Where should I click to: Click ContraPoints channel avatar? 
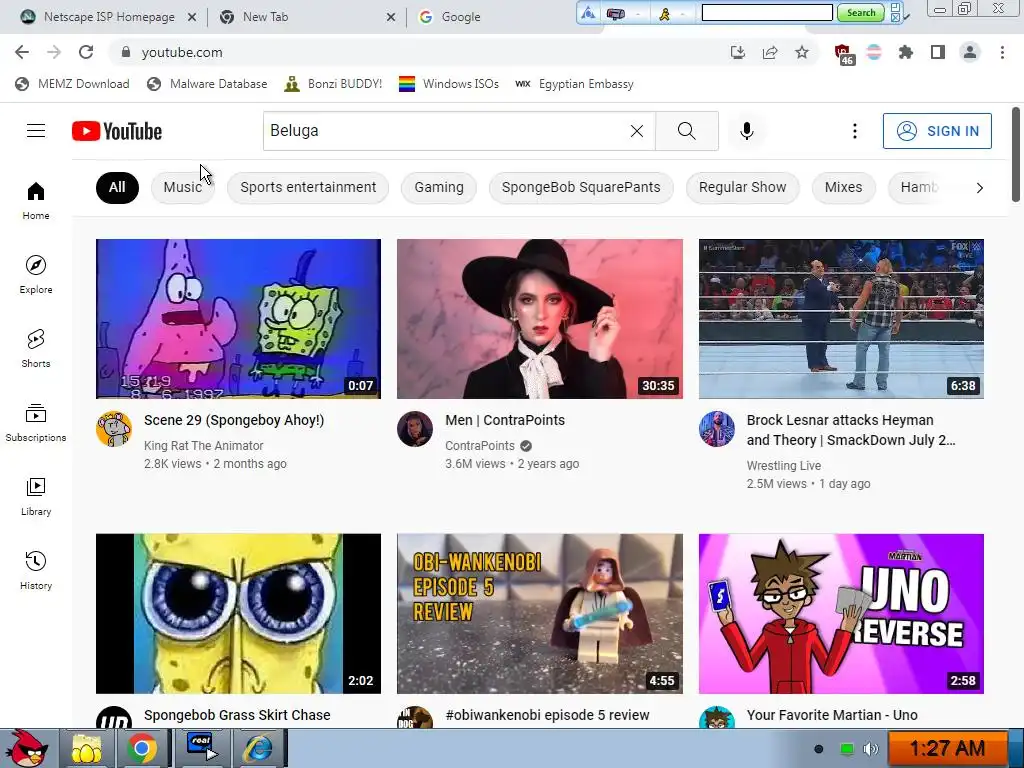point(415,429)
